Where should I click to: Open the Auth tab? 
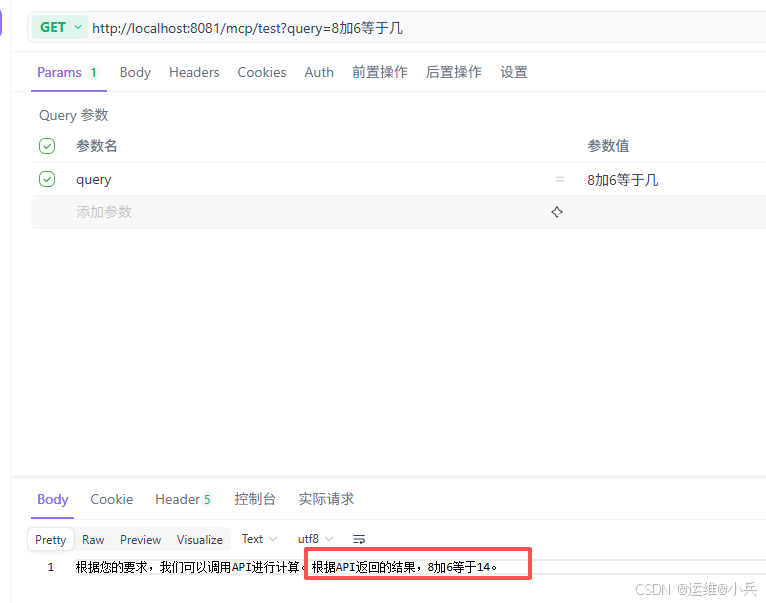[319, 72]
